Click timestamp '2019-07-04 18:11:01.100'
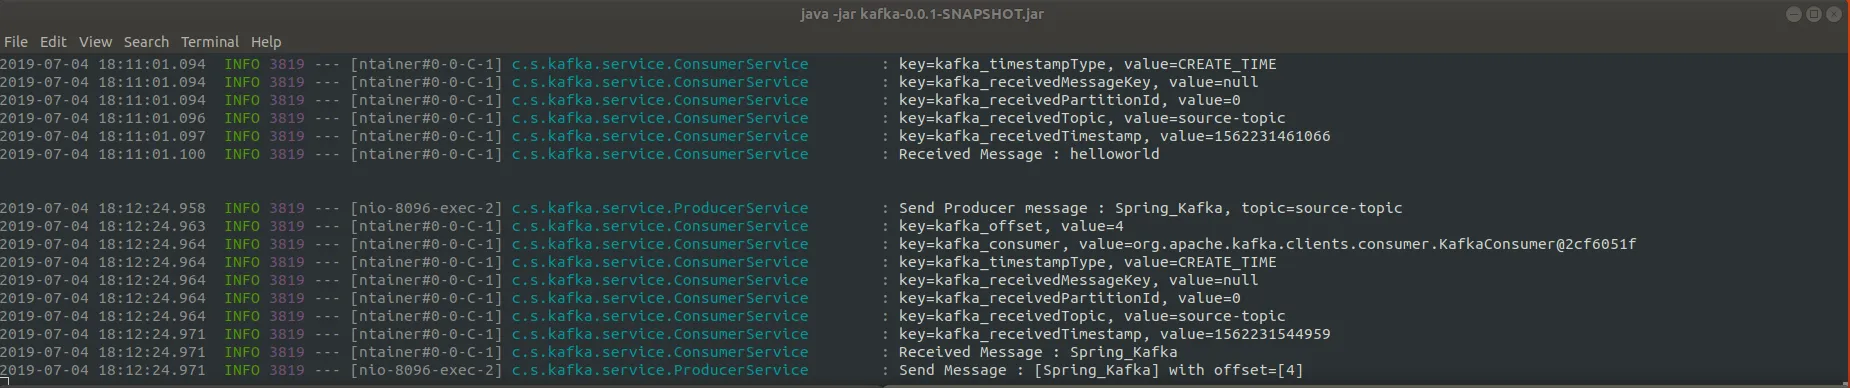The height and width of the screenshot is (388, 1850). tap(103, 154)
